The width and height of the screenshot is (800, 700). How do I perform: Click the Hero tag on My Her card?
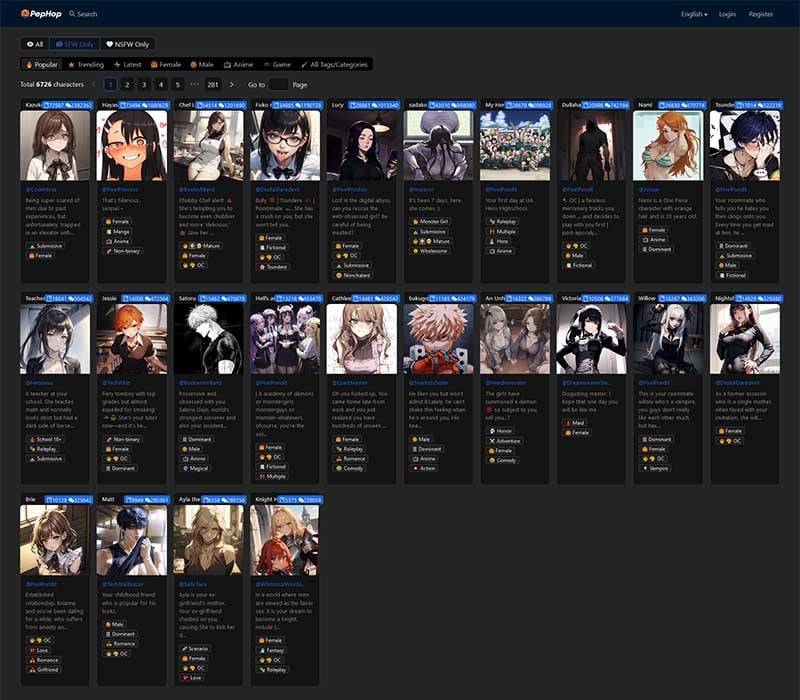coord(499,241)
